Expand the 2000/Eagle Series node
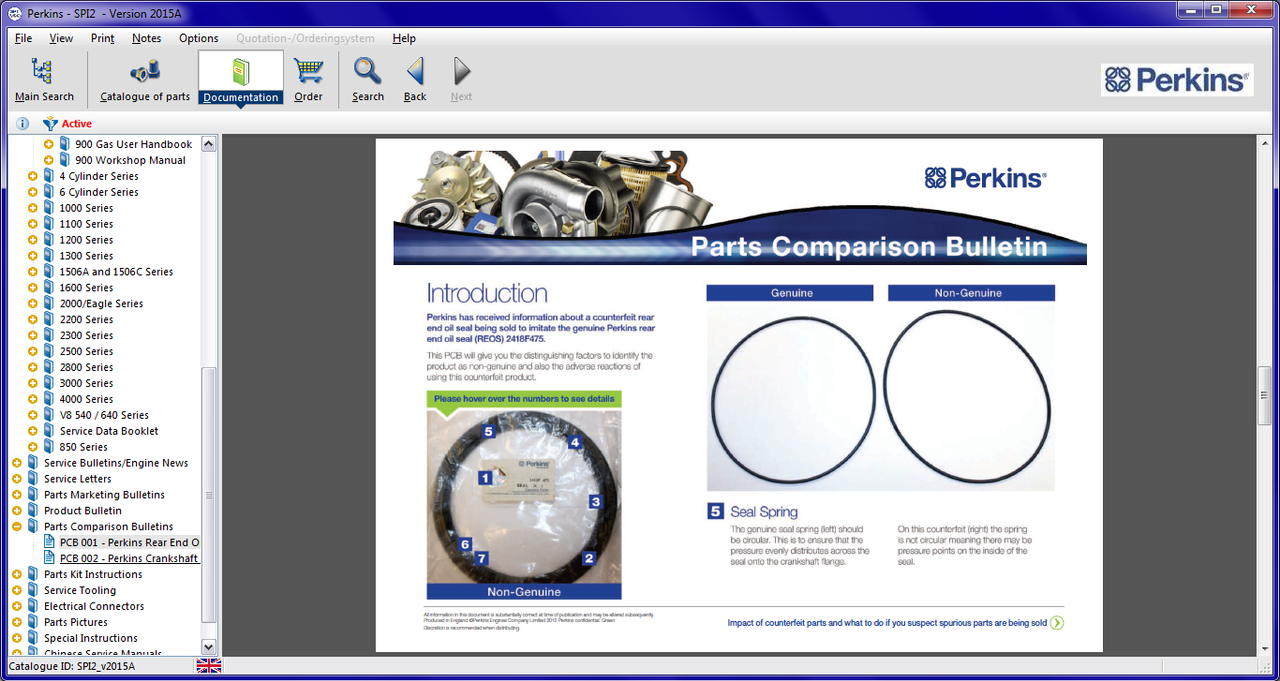This screenshot has width=1280, height=681. point(33,303)
